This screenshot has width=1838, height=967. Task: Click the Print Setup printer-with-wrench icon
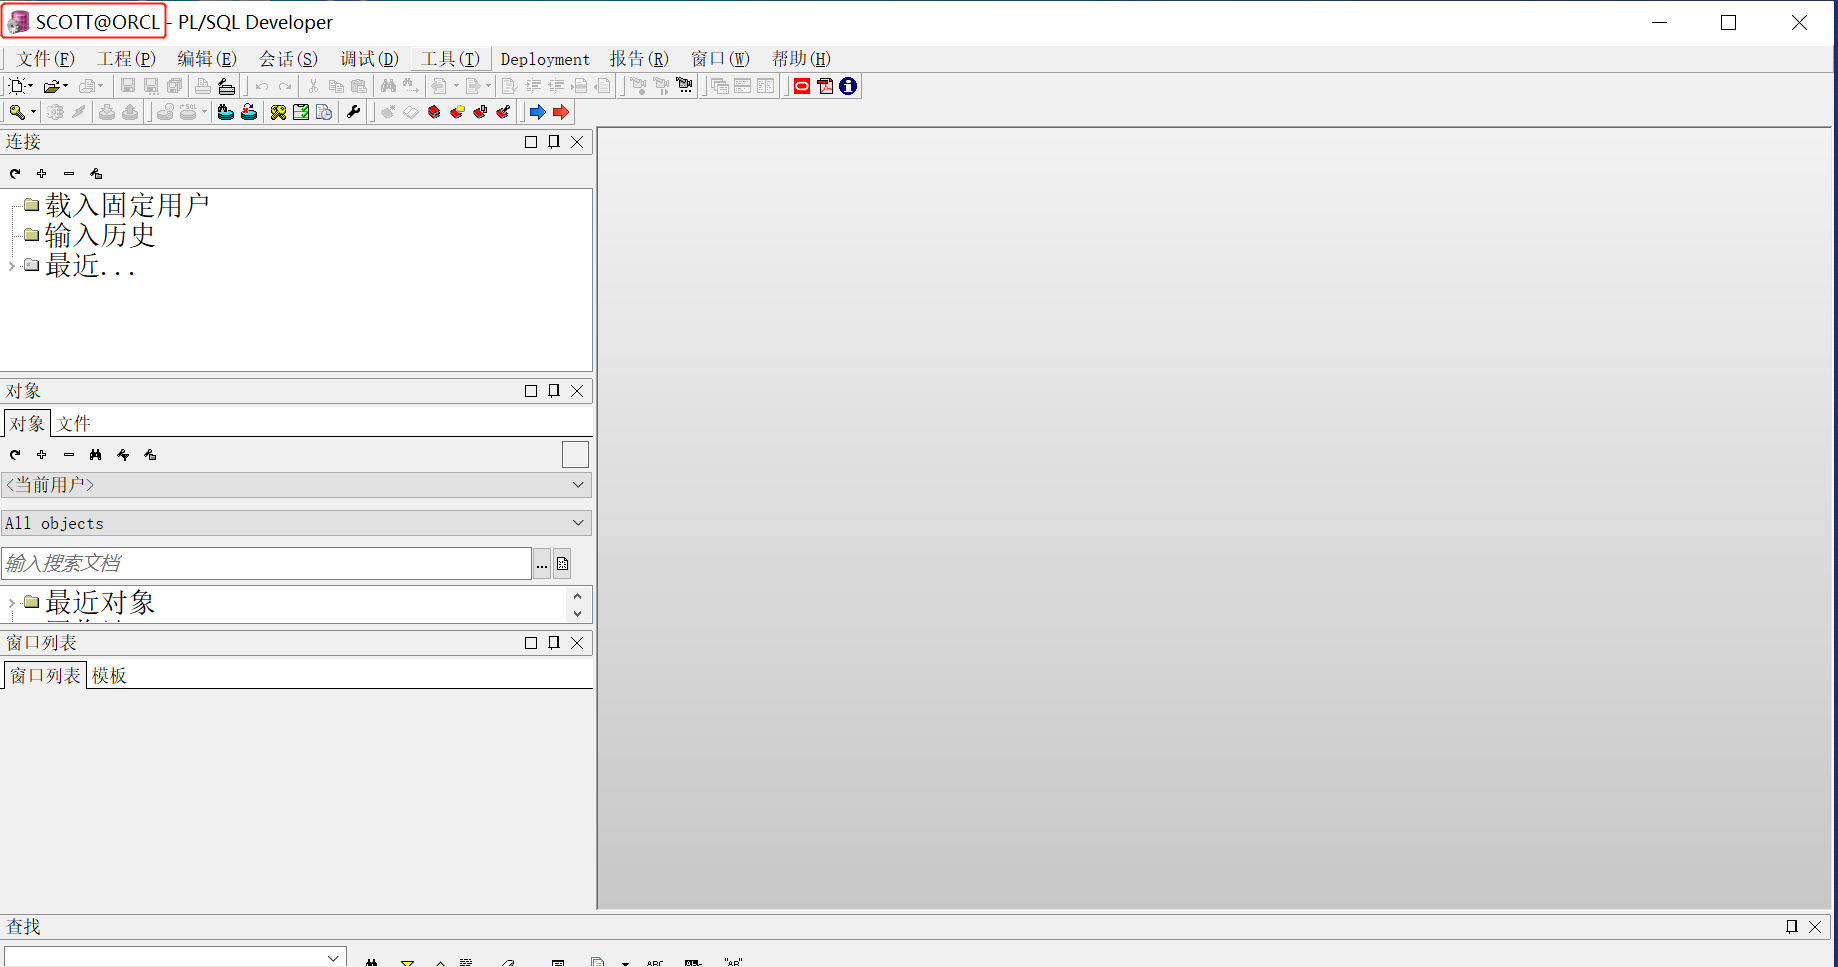(227, 86)
